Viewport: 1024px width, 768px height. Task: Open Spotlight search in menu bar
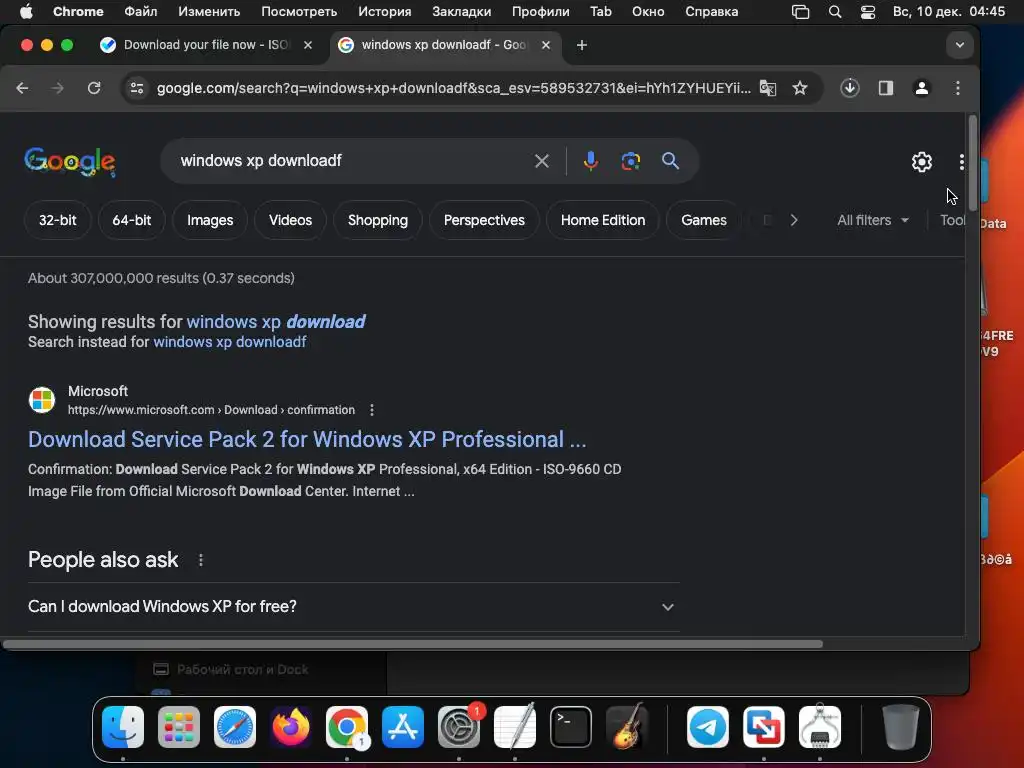point(835,12)
